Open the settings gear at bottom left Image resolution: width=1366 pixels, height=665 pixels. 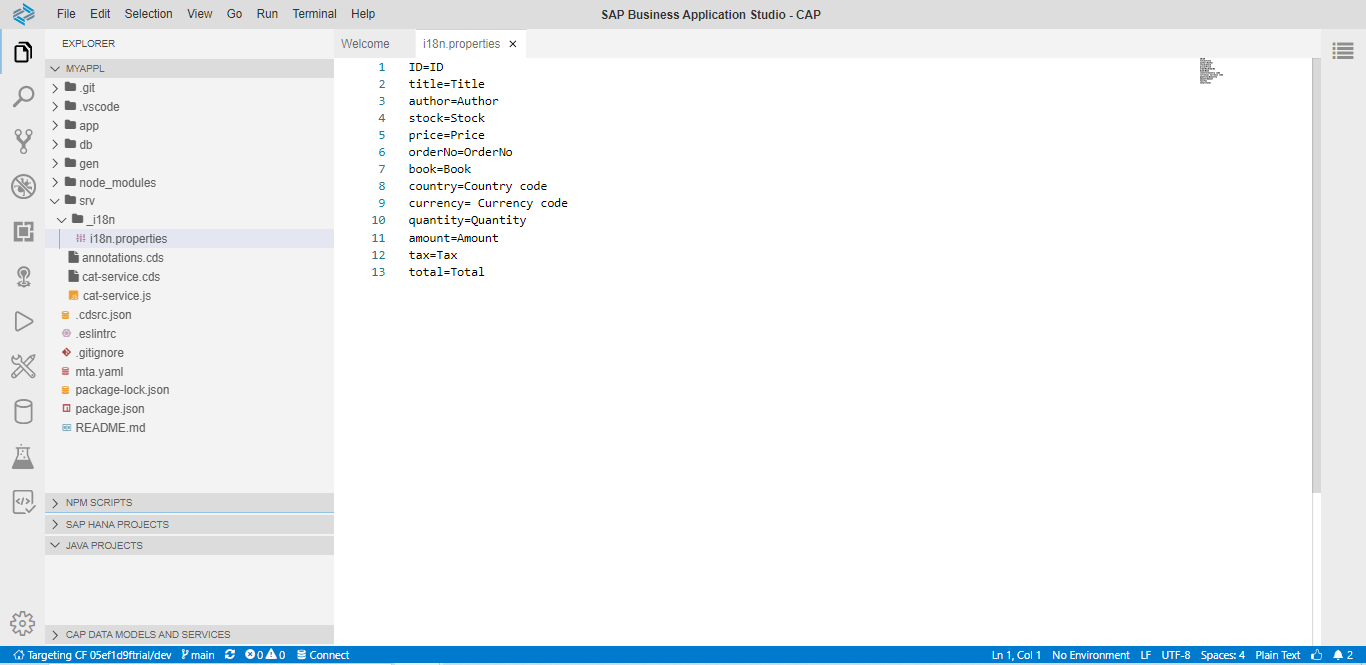pyautogui.click(x=22, y=623)
